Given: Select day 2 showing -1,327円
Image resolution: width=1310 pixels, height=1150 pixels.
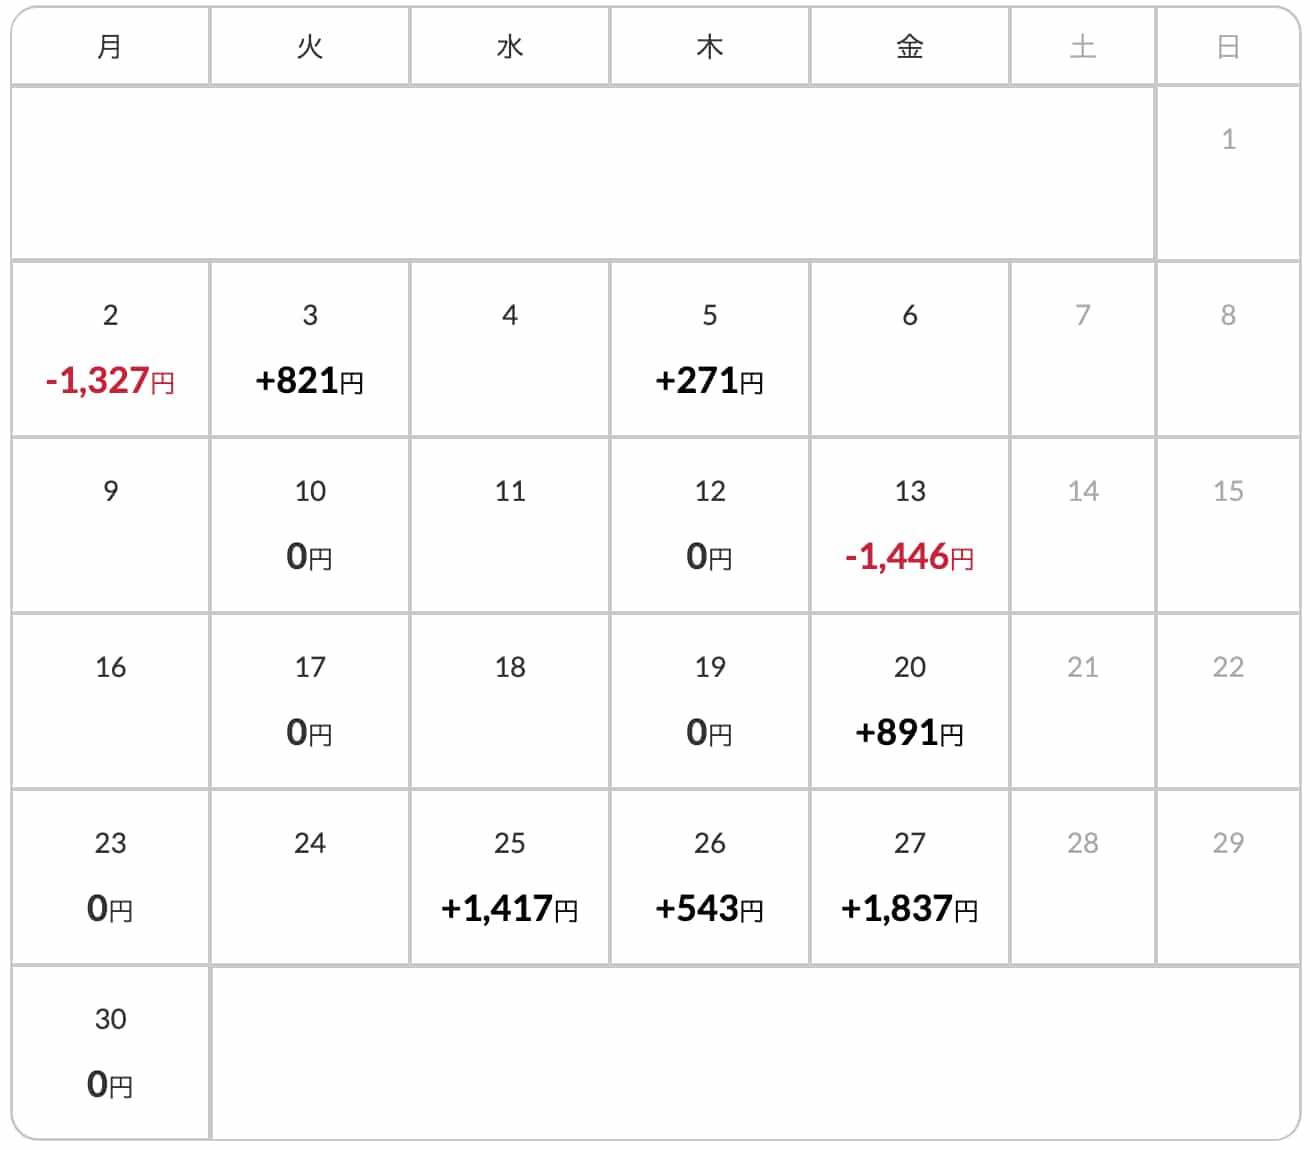Looking at the screenshot, I should [110, 349].
